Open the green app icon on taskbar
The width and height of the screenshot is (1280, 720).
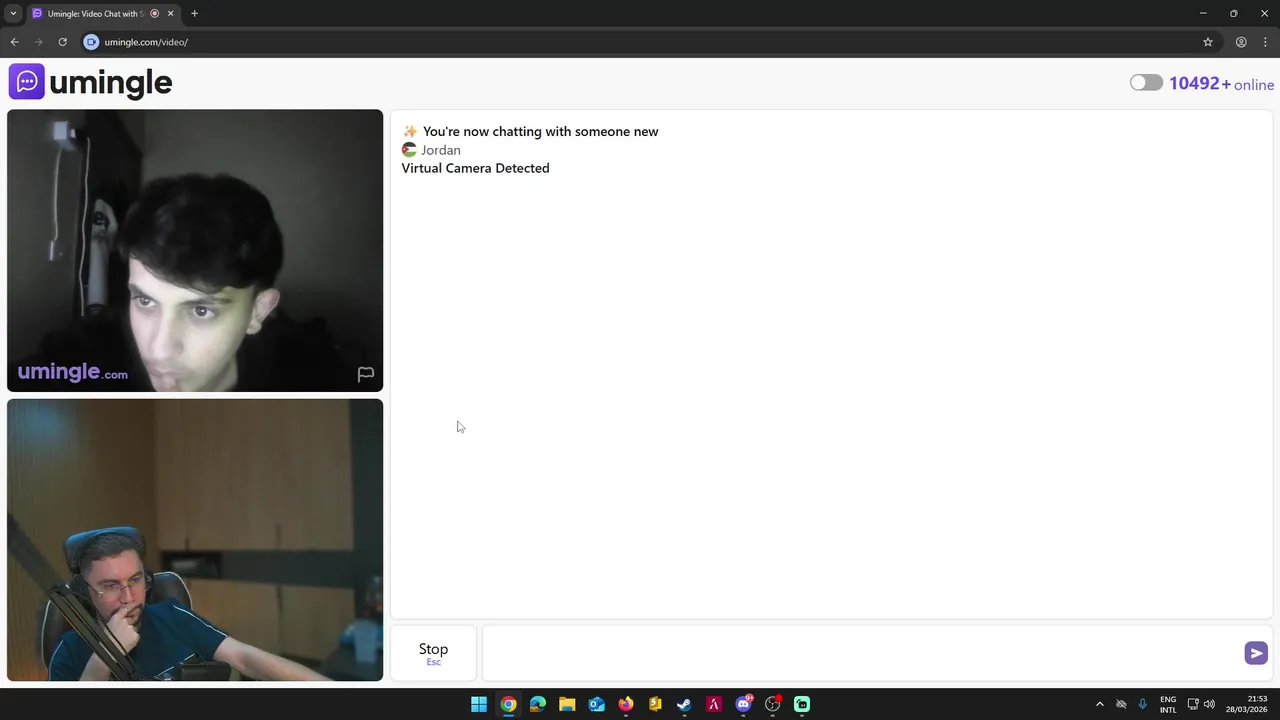pos(802,704)
